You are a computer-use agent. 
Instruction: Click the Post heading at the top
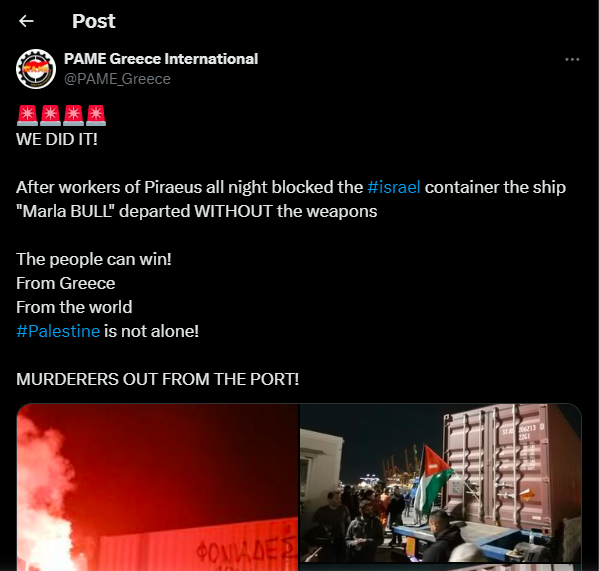[94, 21]
